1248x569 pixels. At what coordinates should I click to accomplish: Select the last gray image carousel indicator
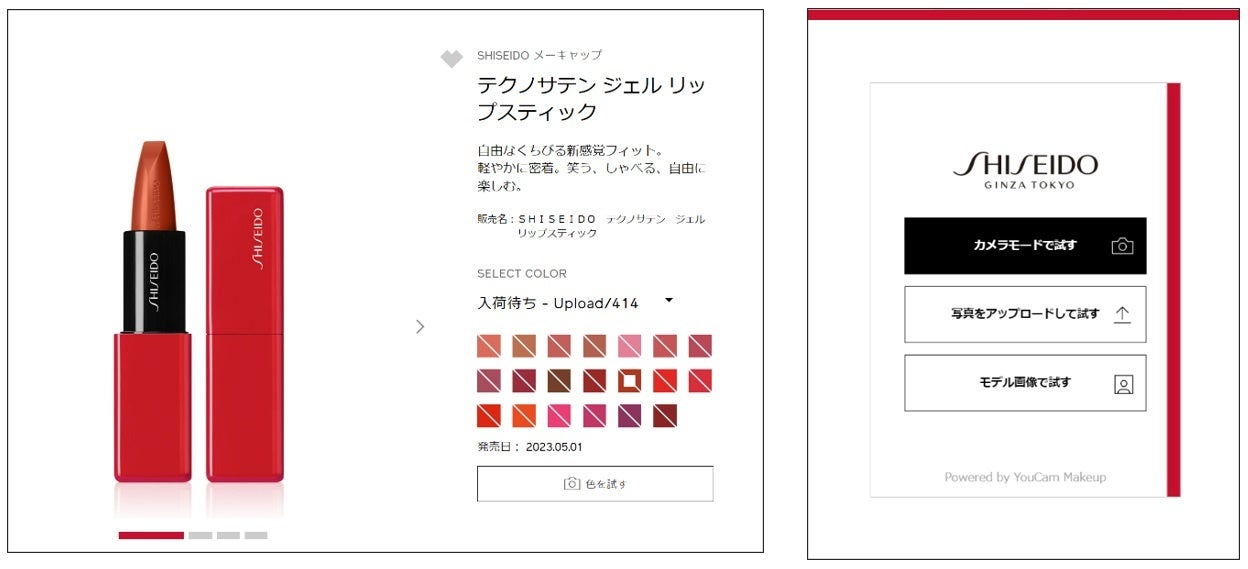[x=256, y=535]
